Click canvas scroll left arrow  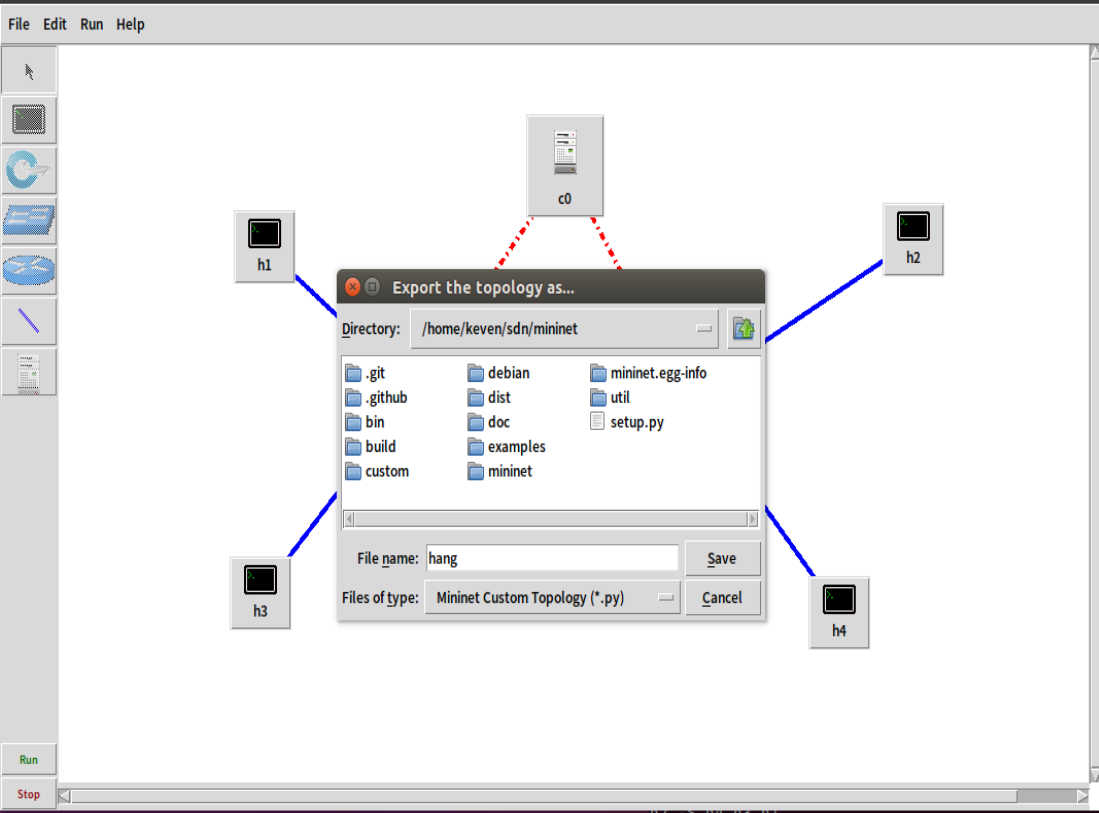64,796
